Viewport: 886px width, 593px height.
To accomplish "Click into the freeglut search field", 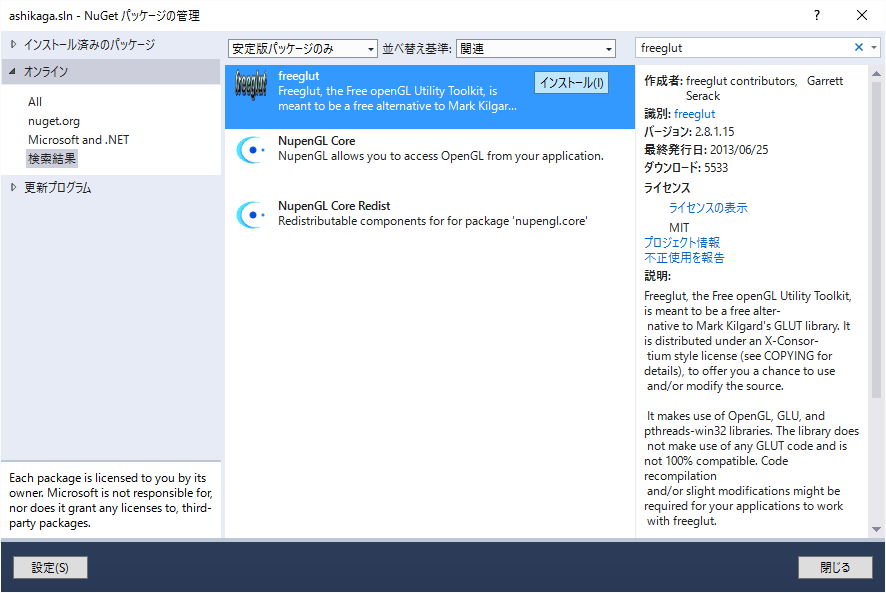I will [x=743, y=48].
